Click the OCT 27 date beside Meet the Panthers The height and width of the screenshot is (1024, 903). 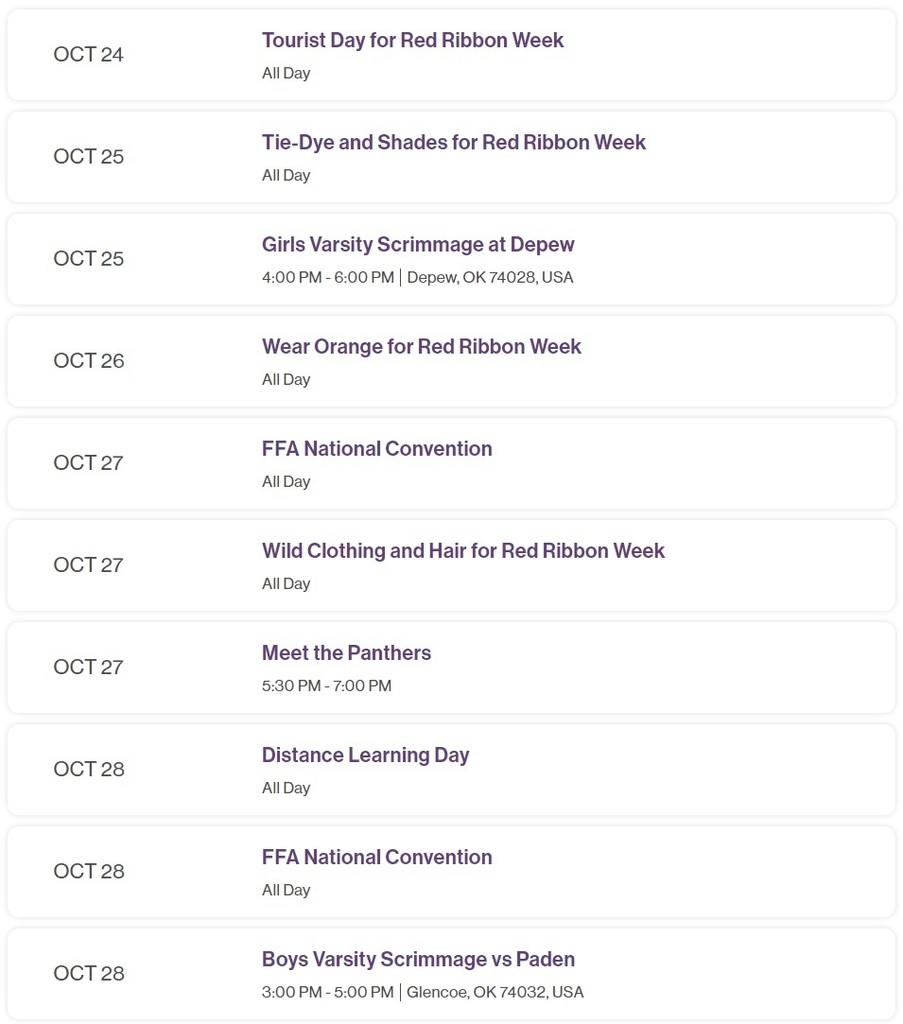(88, 667)
